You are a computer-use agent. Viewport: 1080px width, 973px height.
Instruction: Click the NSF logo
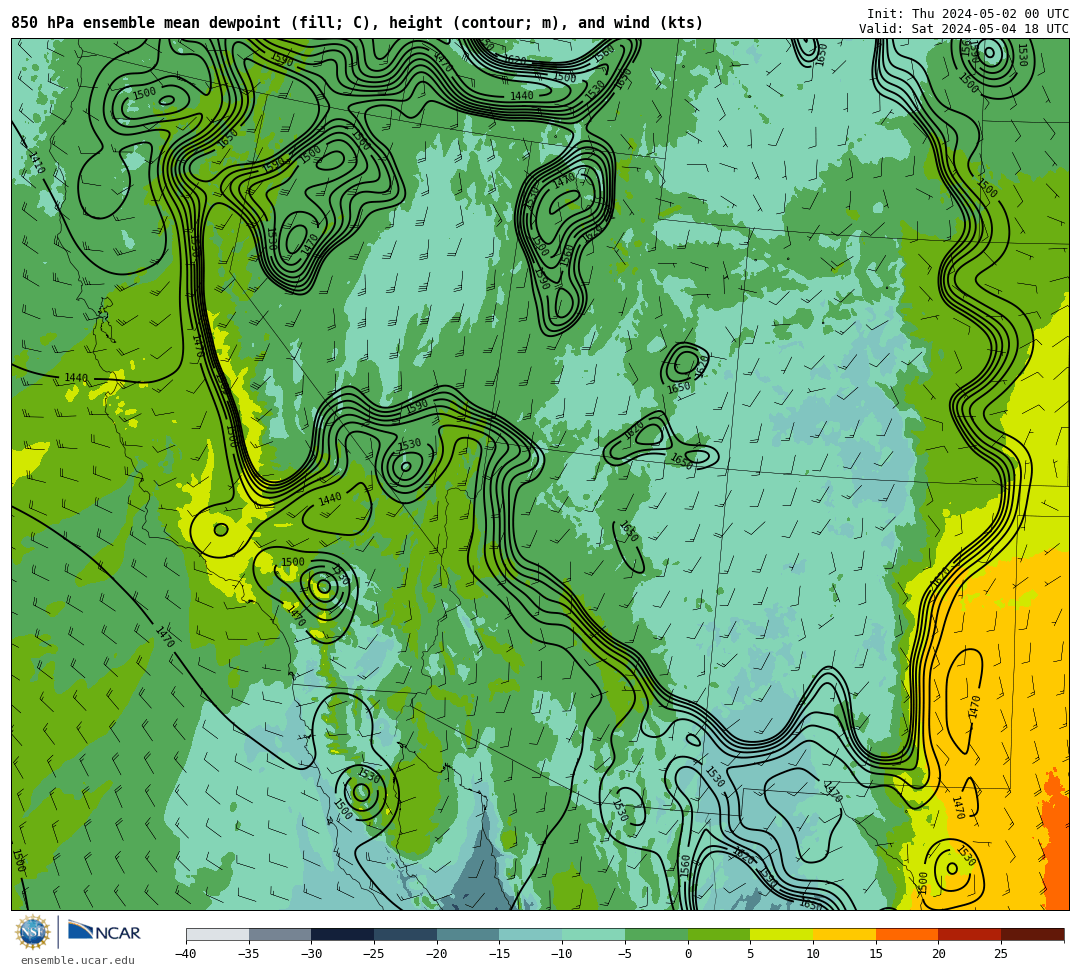coord(32,933)
